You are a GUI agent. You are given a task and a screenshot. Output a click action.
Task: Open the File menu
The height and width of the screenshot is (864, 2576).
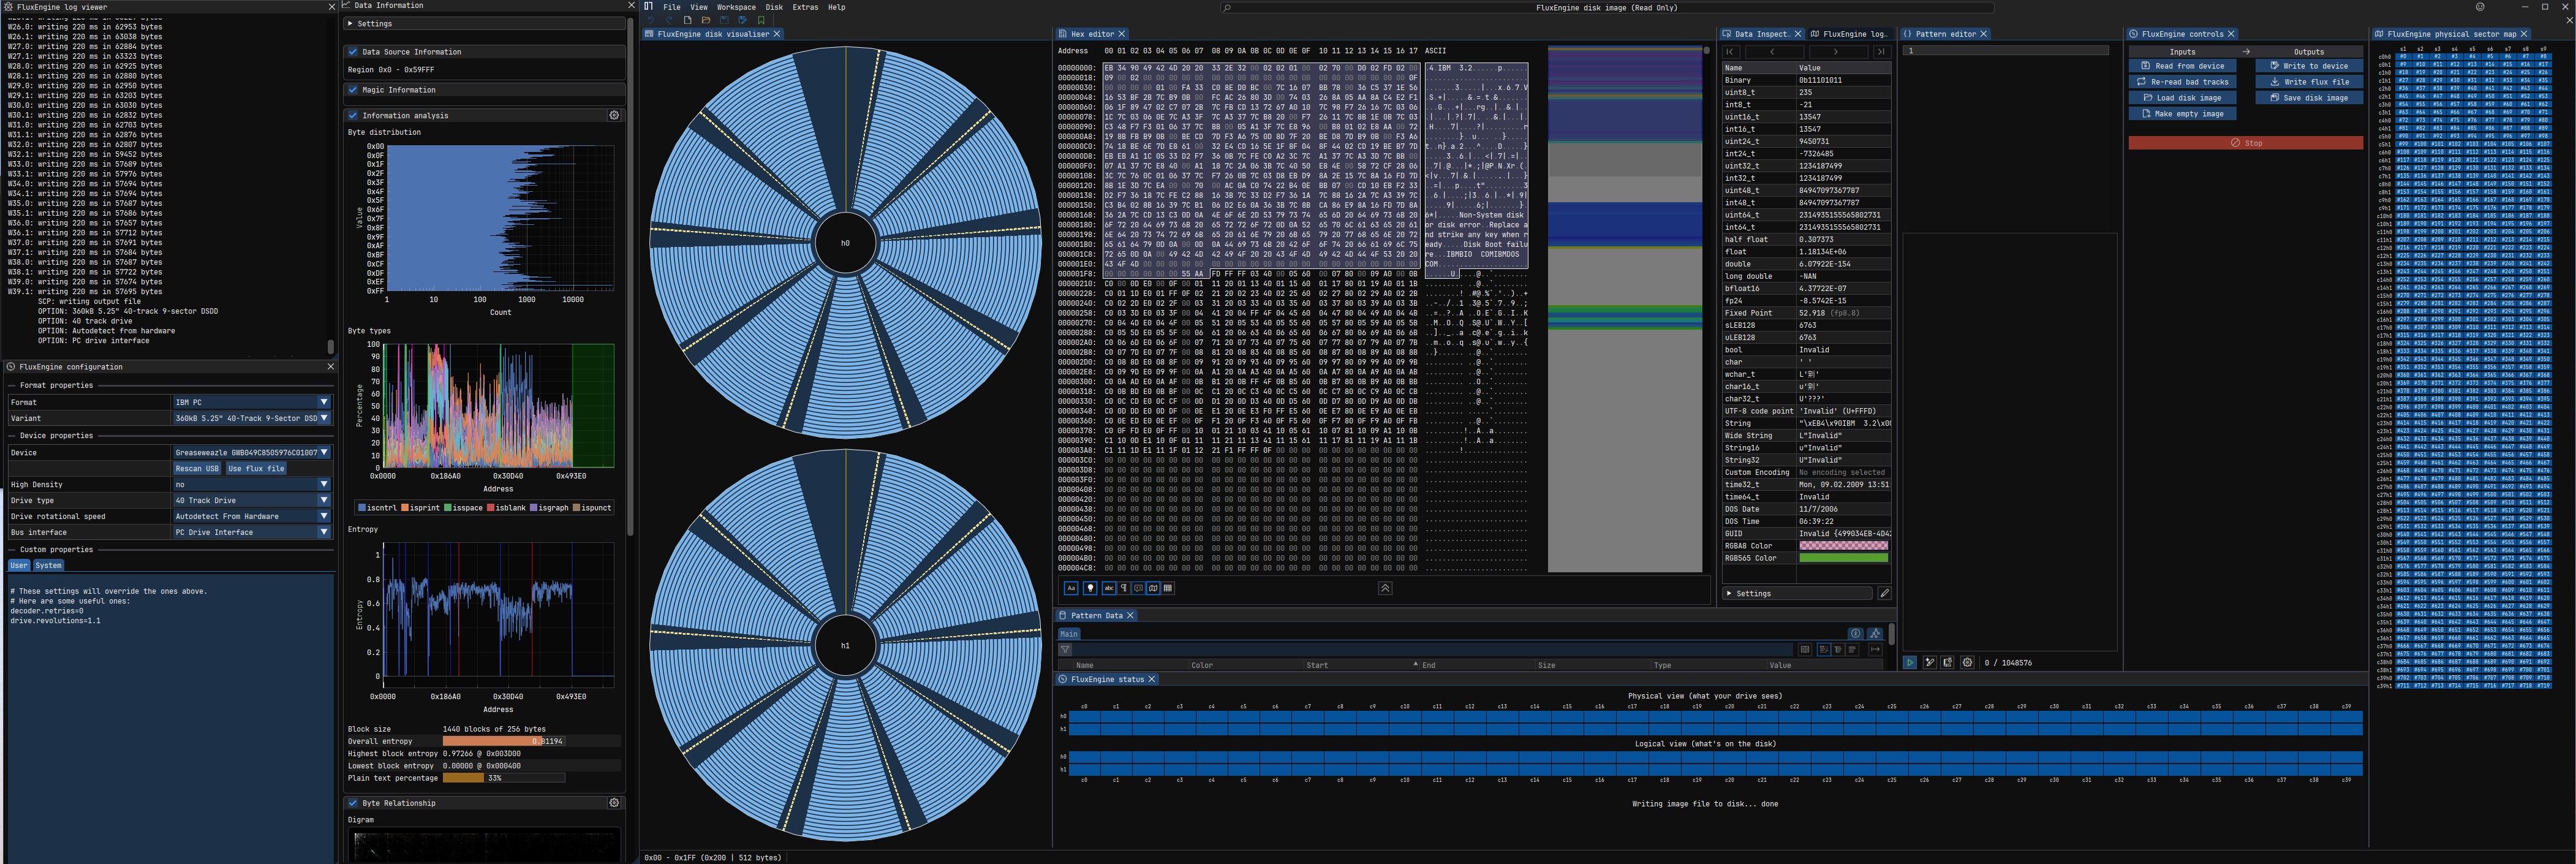[672, 7]
